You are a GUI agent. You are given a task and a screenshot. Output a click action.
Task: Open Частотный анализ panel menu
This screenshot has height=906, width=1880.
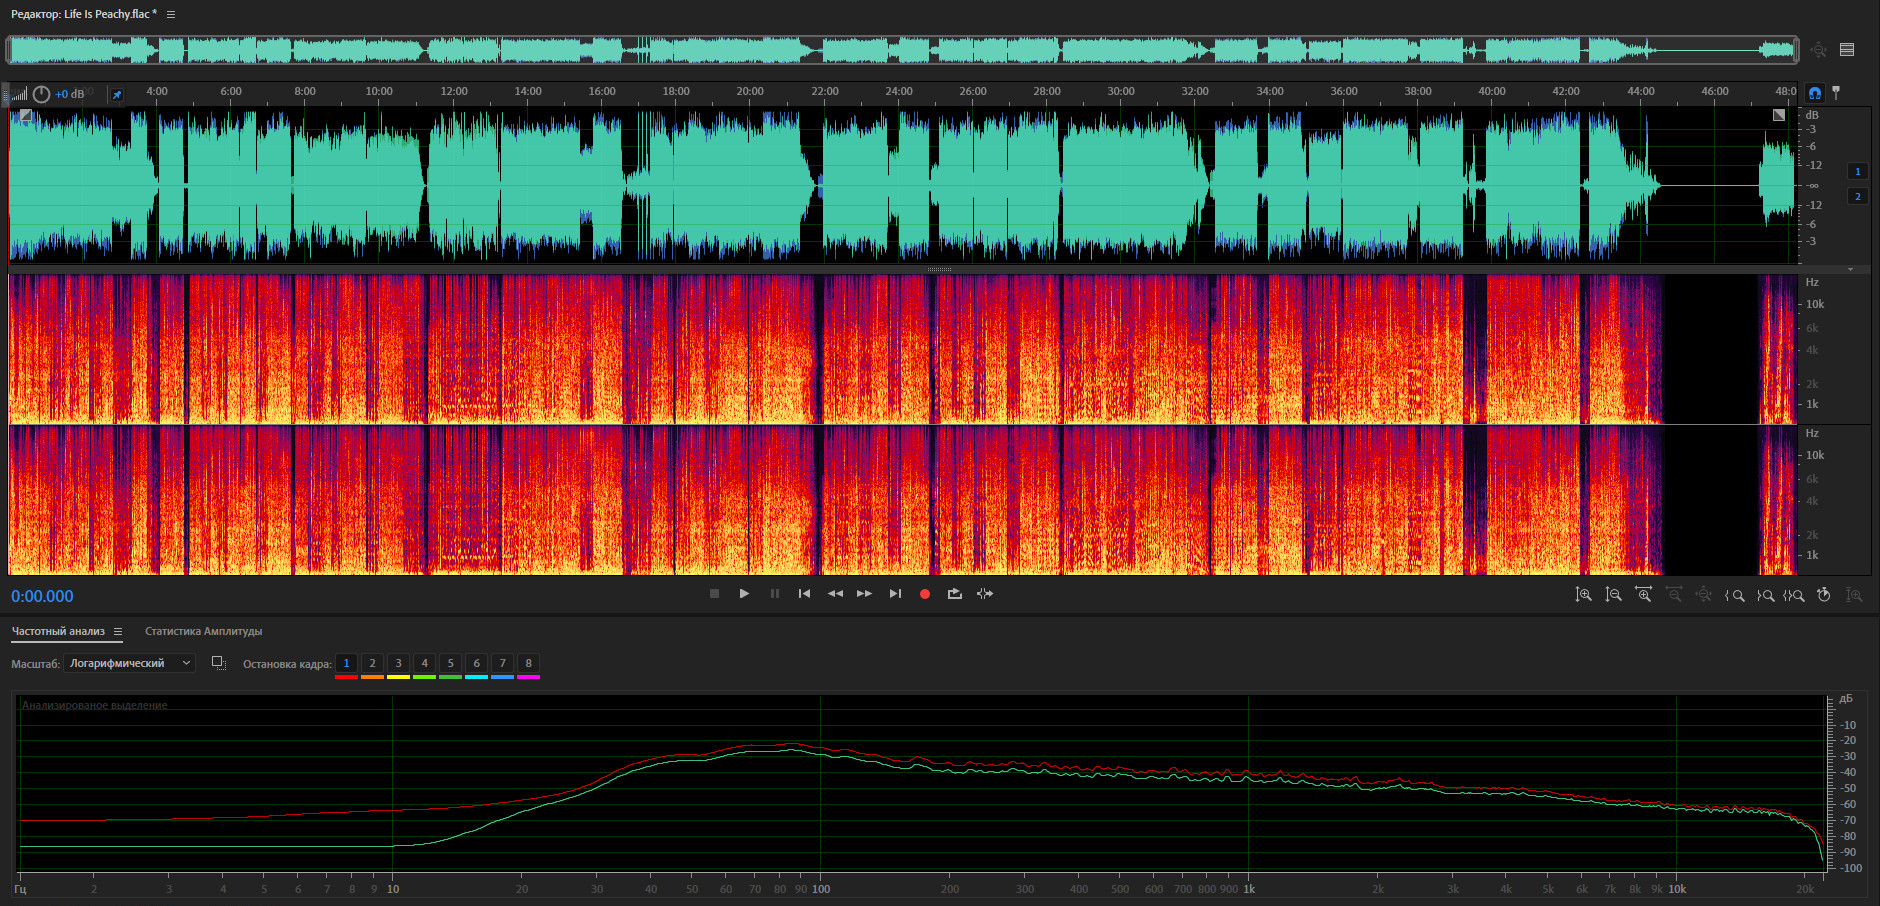(x=118, y=631)
